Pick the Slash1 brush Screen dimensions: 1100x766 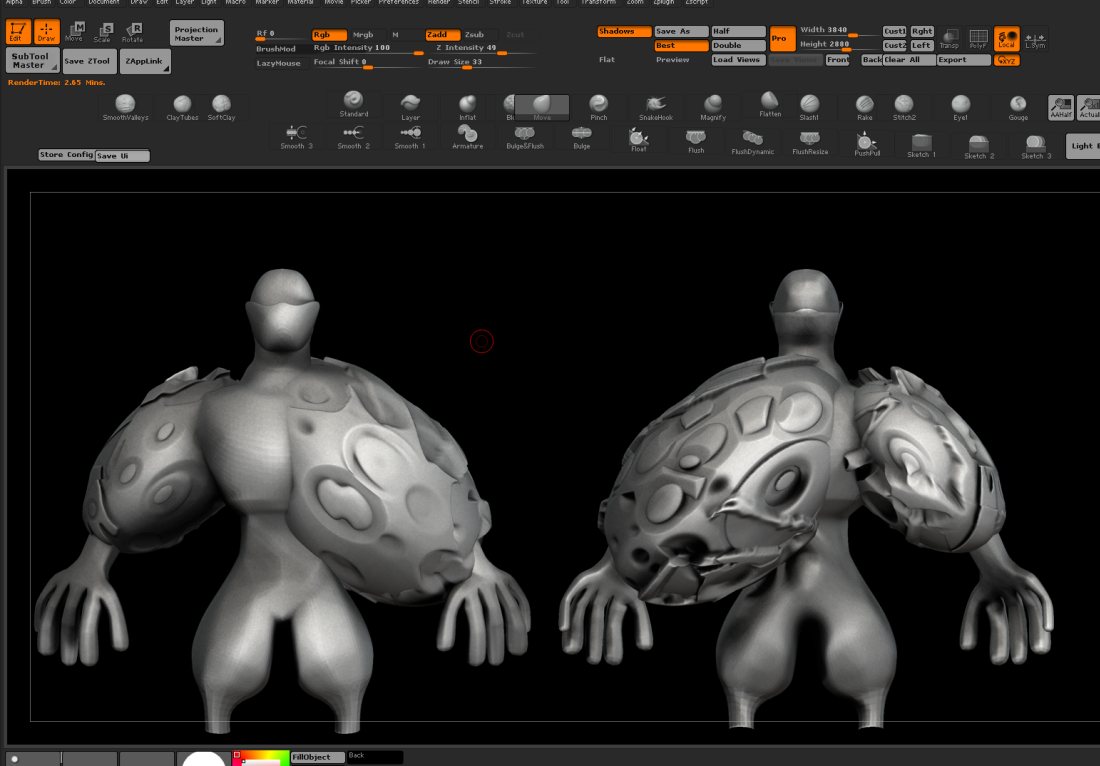(809, 107)
